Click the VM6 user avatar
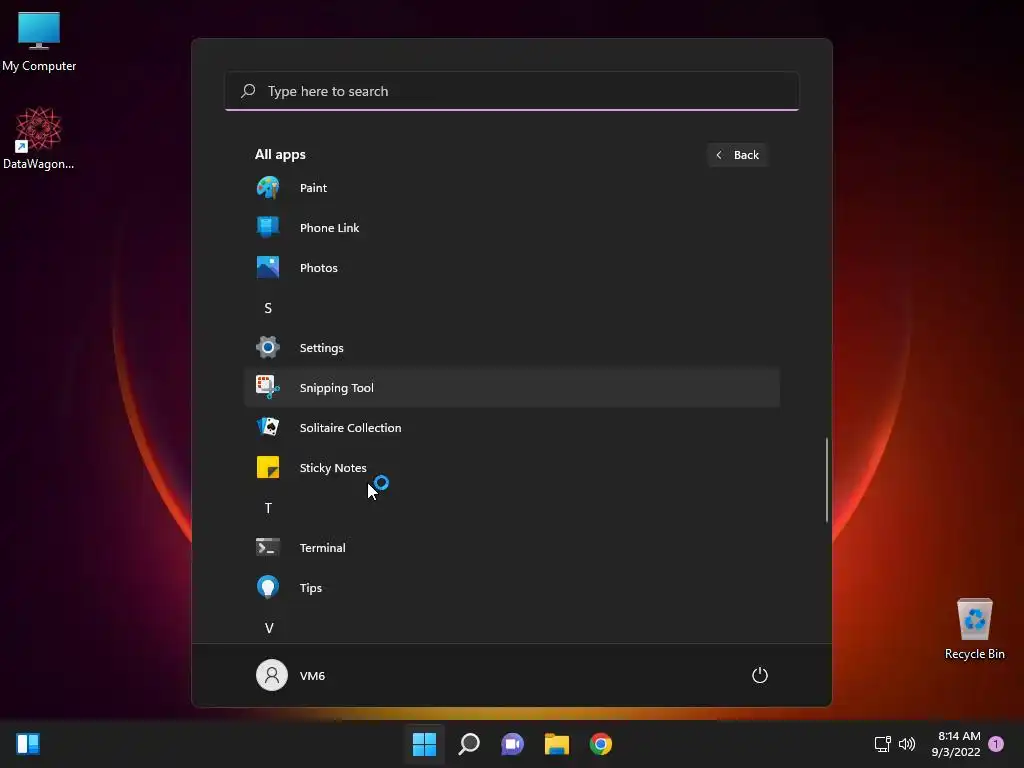 [x=272, y=675]
